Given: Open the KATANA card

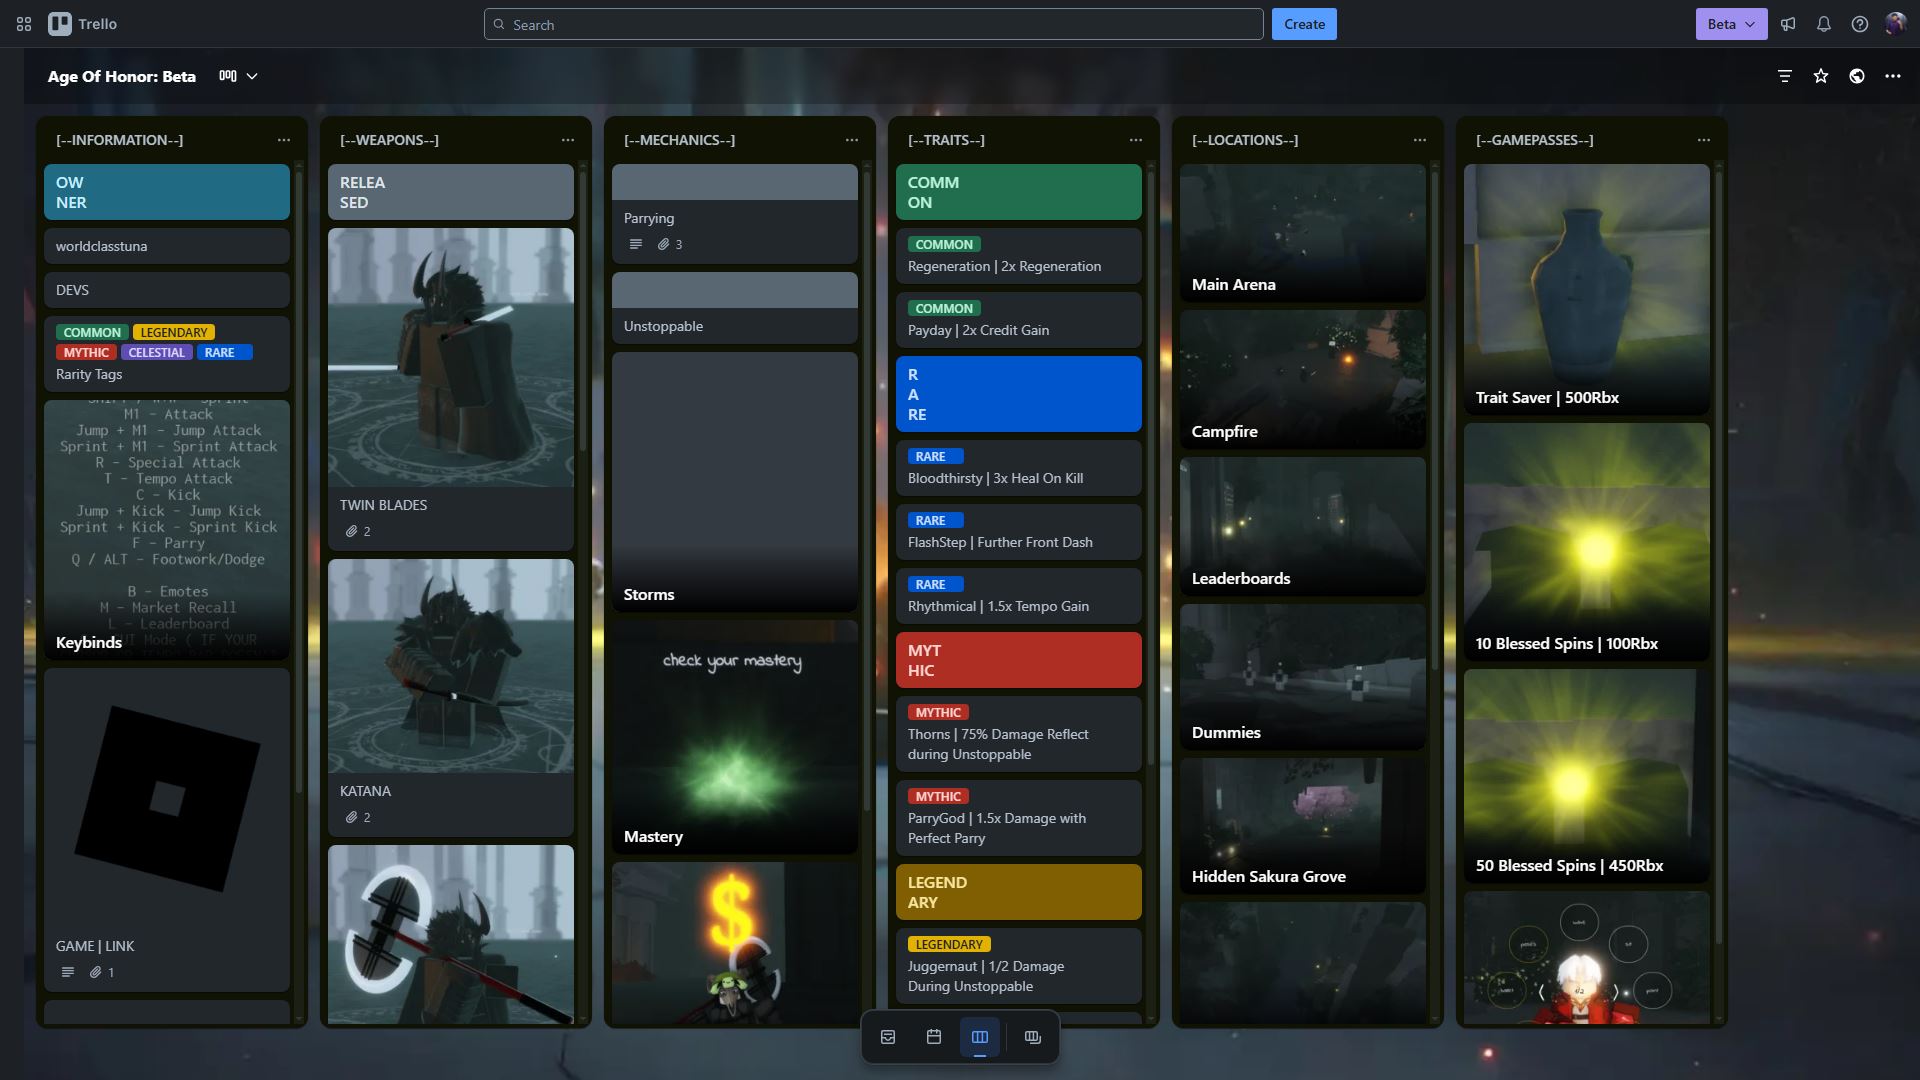Looking at the screenshot, I should 451,698.
